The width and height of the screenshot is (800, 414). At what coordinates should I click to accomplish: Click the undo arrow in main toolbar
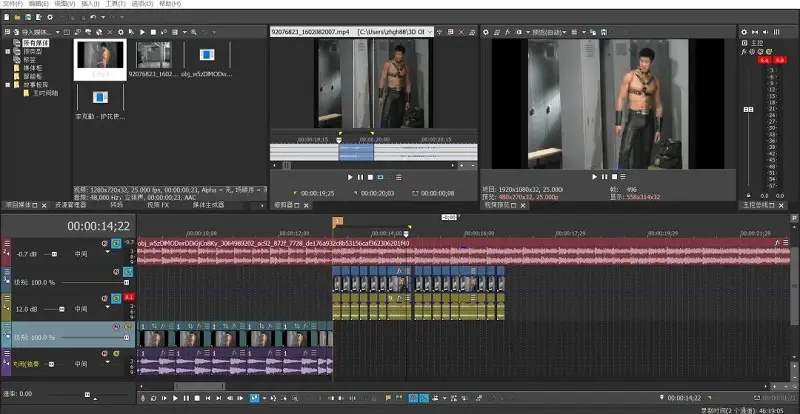[x=93, y=17]
